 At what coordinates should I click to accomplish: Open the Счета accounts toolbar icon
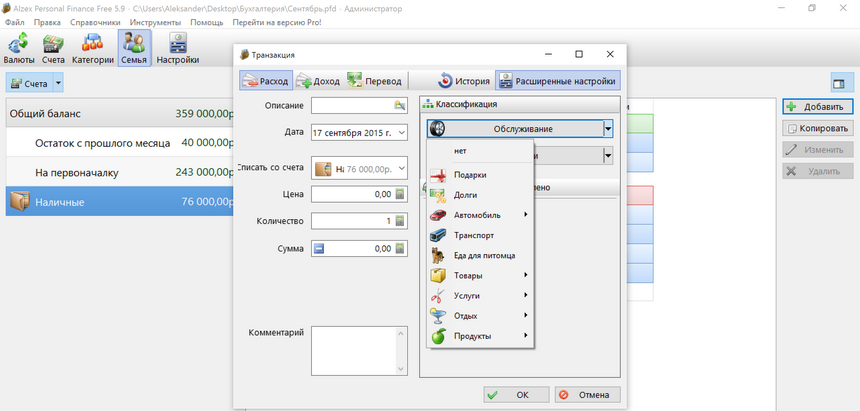click(53, 48)
